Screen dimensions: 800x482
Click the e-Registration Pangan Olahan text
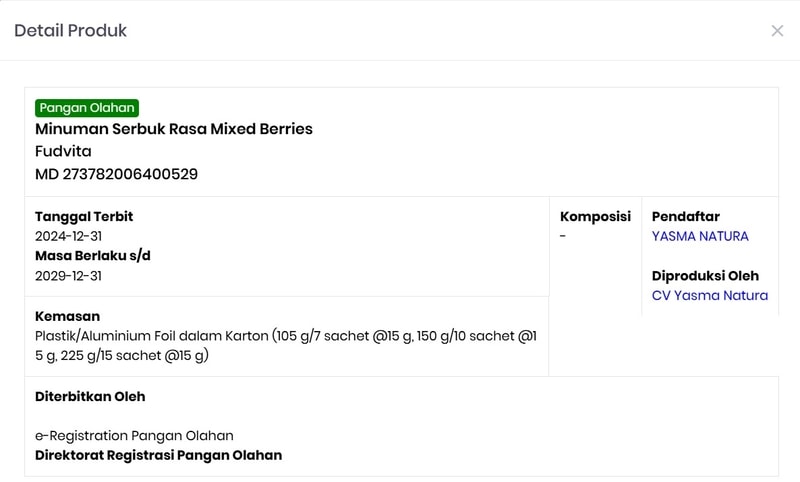click(134, 436)
